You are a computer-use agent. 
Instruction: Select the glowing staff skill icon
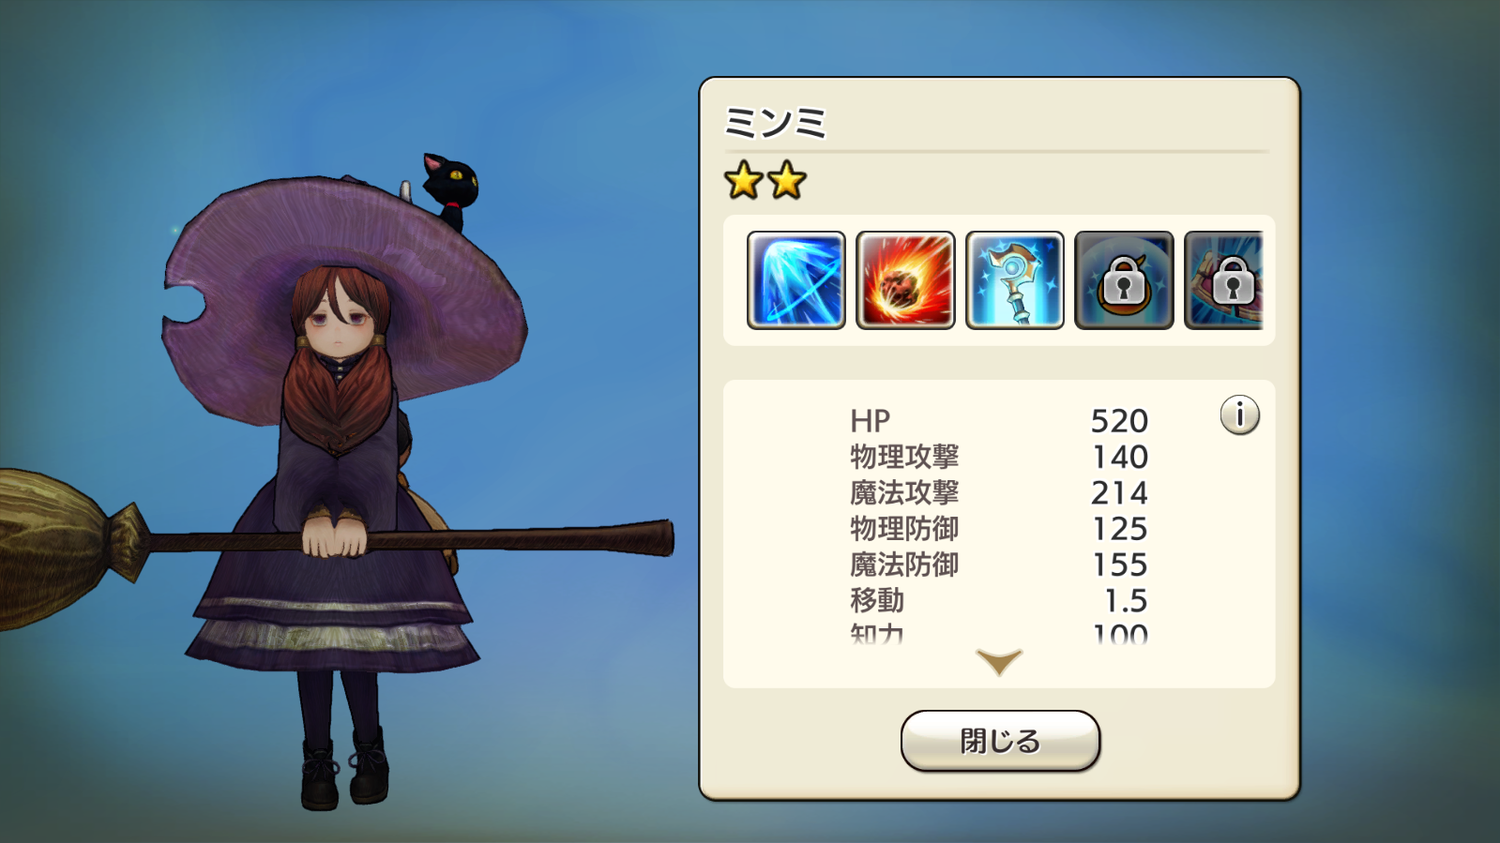point(1015,280)
